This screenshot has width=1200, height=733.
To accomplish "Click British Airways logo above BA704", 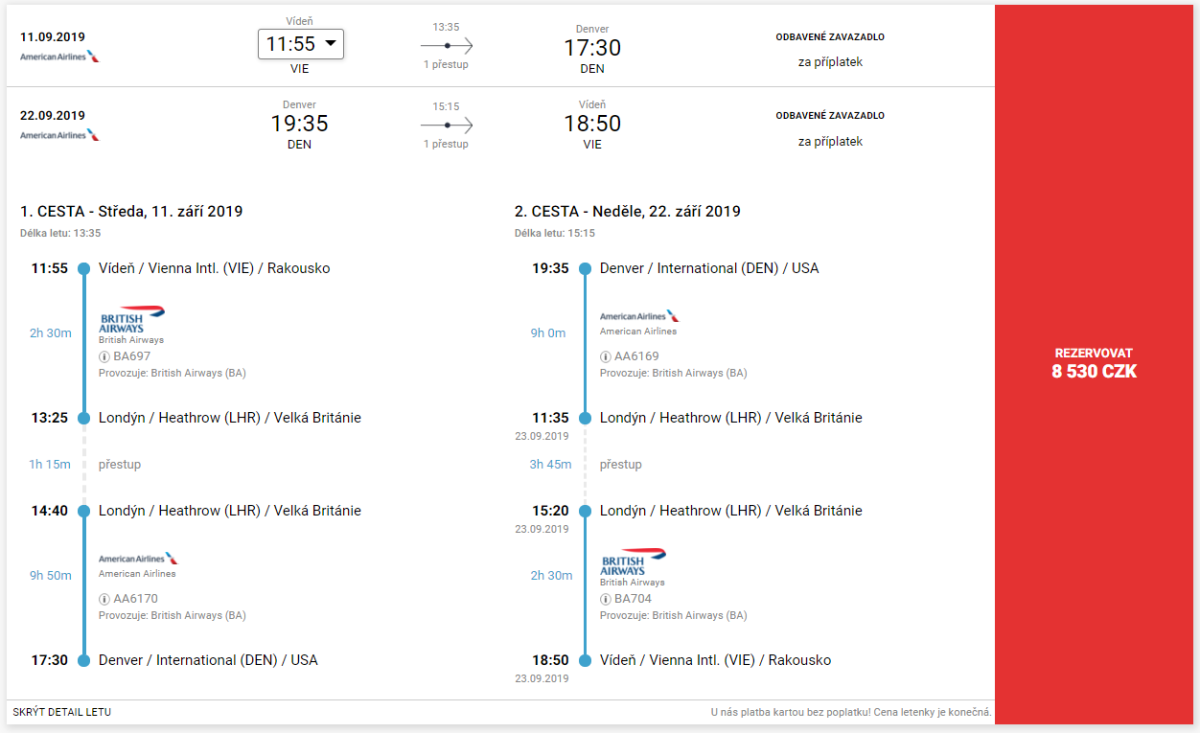I will point(633,562).
